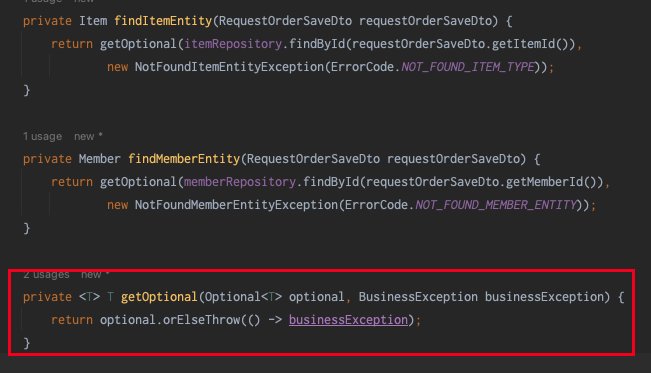Click the findMemberEntity method name
This screenshot has width=651, height=373.
click(184, 159)
